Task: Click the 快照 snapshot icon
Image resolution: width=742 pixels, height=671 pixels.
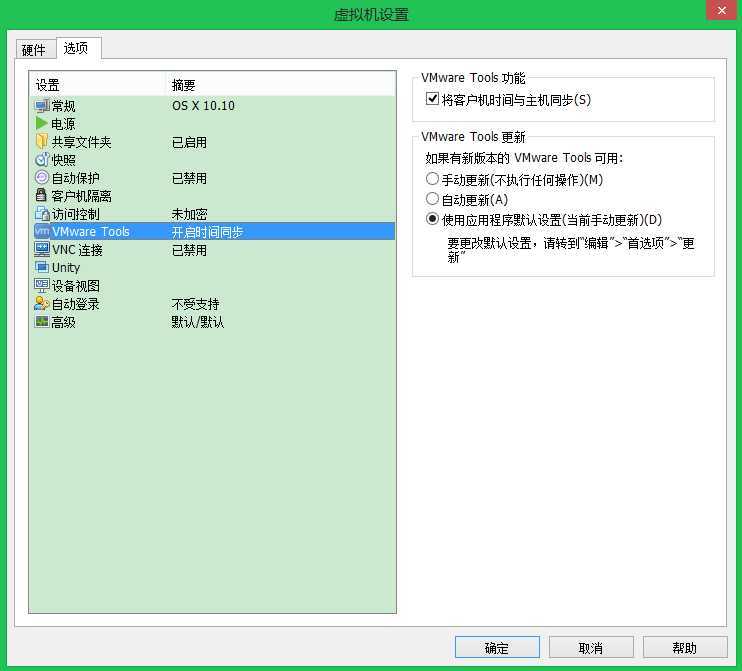Action: [42, 159]
